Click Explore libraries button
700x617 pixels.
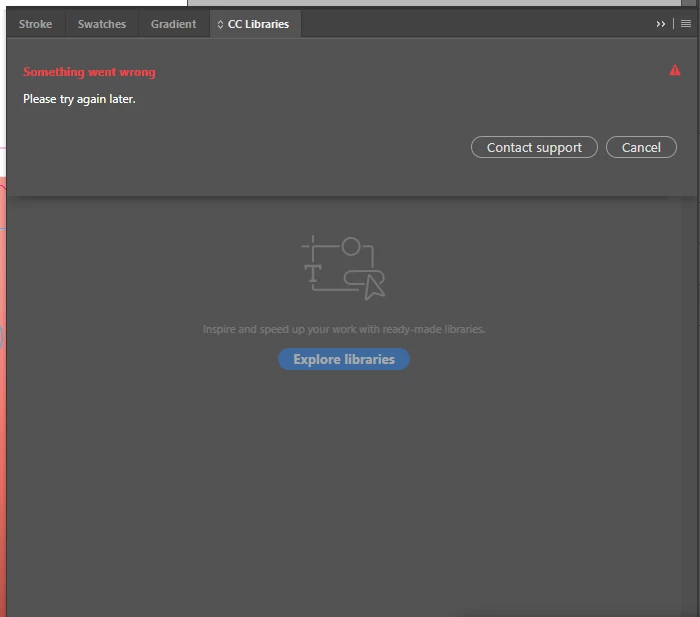pos(344,359)
